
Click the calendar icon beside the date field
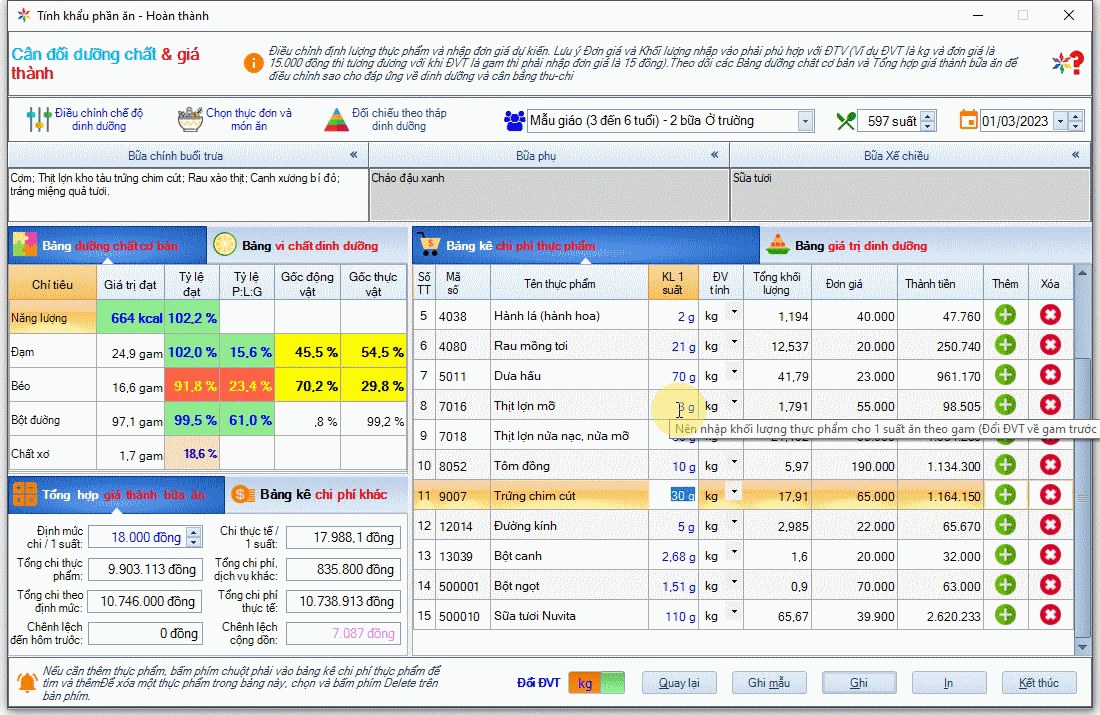[968, 120]
